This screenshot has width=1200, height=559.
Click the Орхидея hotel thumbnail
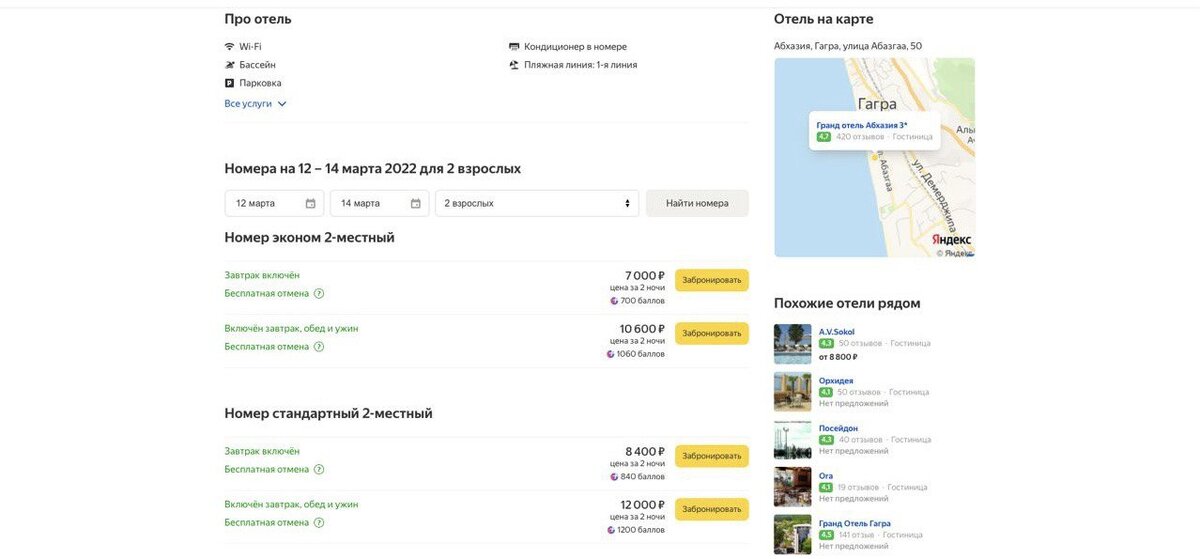point(793,392)
